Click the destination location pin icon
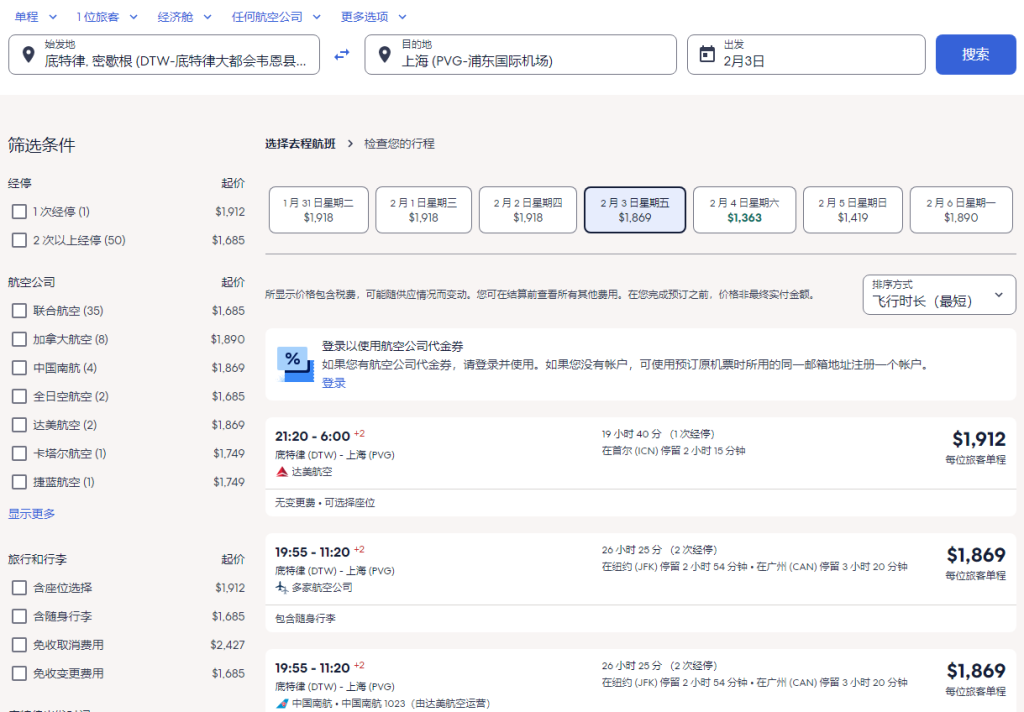Screen dimensions: 1024x712 coord(384,54)
